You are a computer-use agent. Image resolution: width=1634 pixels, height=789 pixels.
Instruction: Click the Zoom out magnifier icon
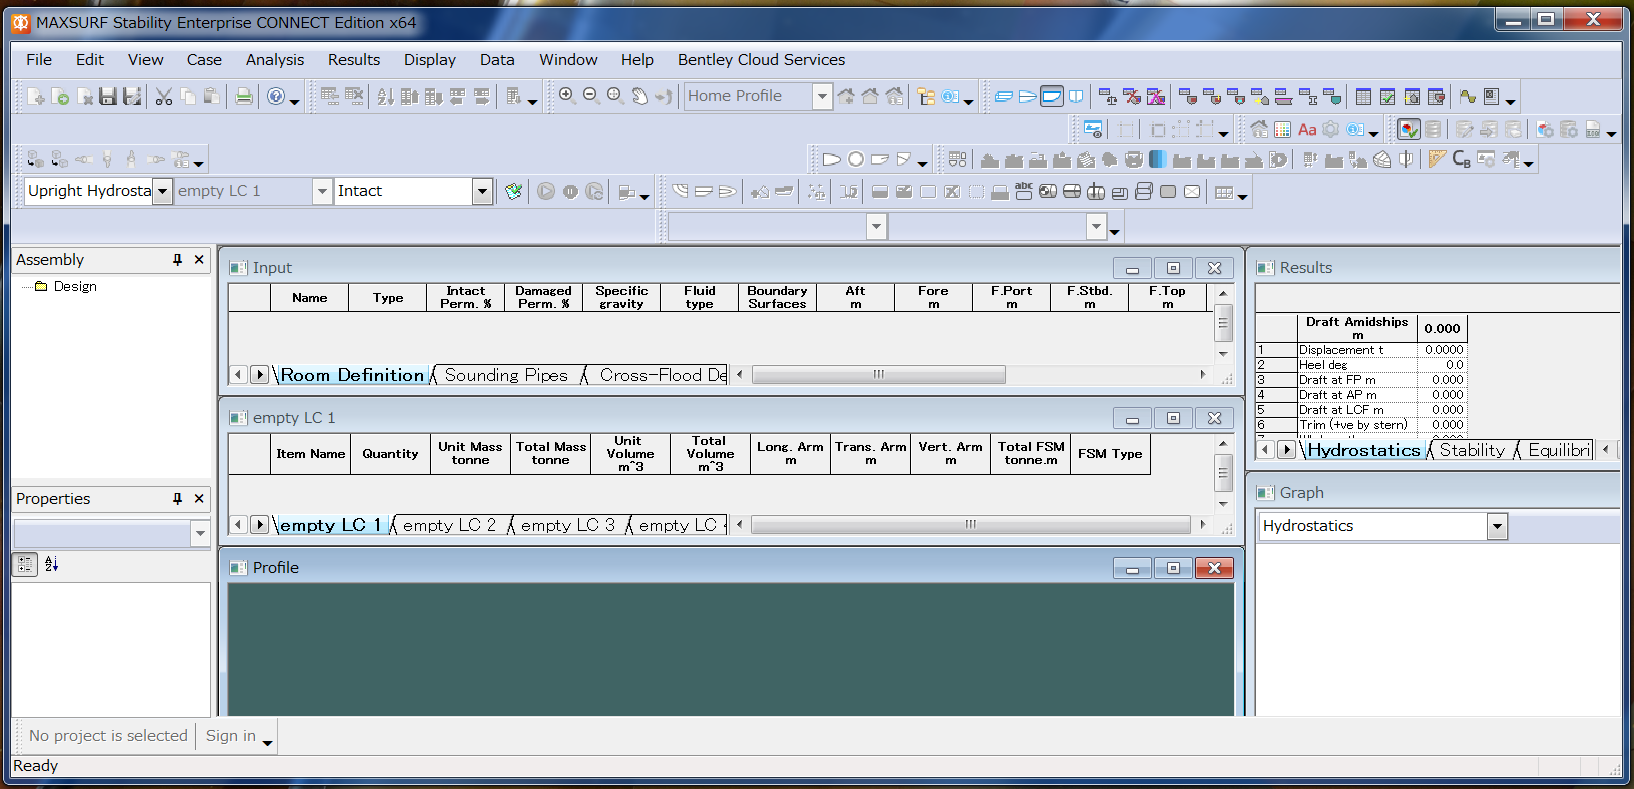coord(591,96)
